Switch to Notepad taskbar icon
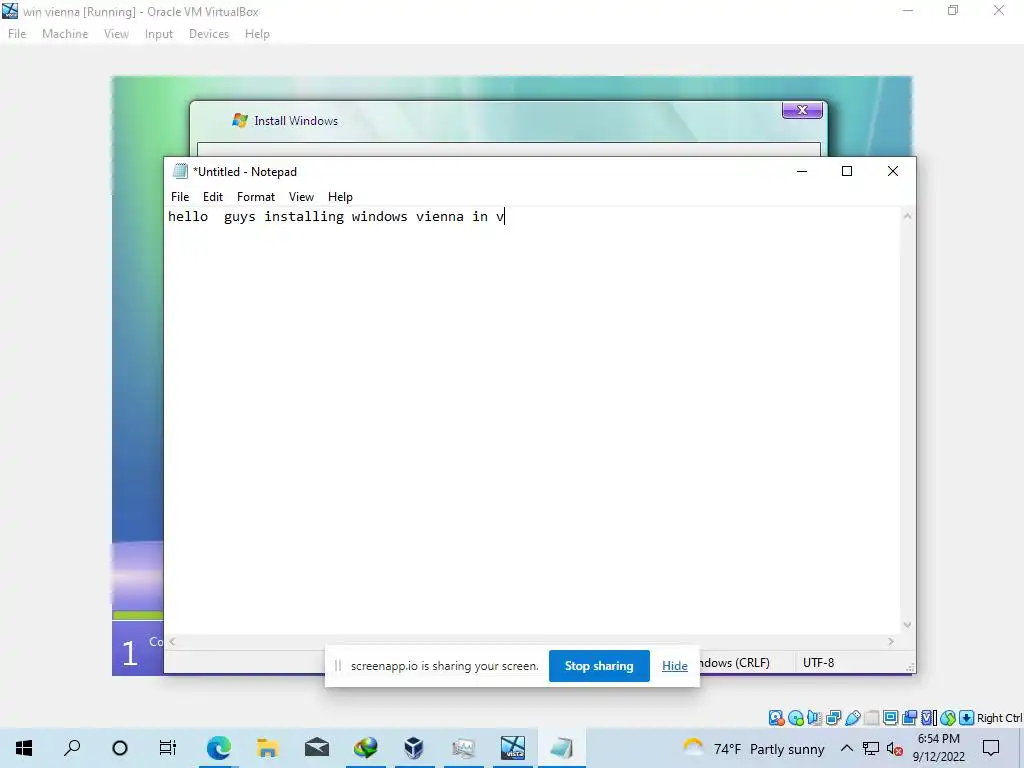This screenshot has height=768, width=1024. coord(562,748)
